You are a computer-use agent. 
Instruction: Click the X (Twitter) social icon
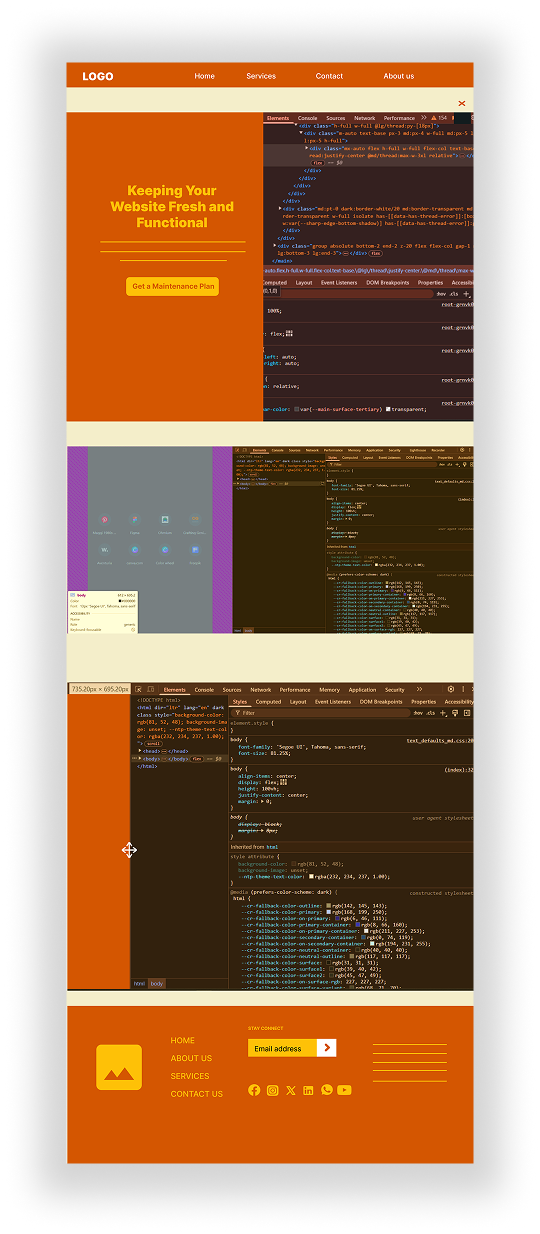click(x=290, y=1090)
